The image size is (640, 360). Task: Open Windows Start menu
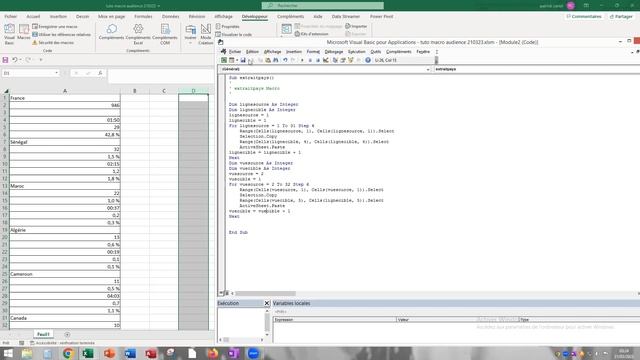[8, 353]
